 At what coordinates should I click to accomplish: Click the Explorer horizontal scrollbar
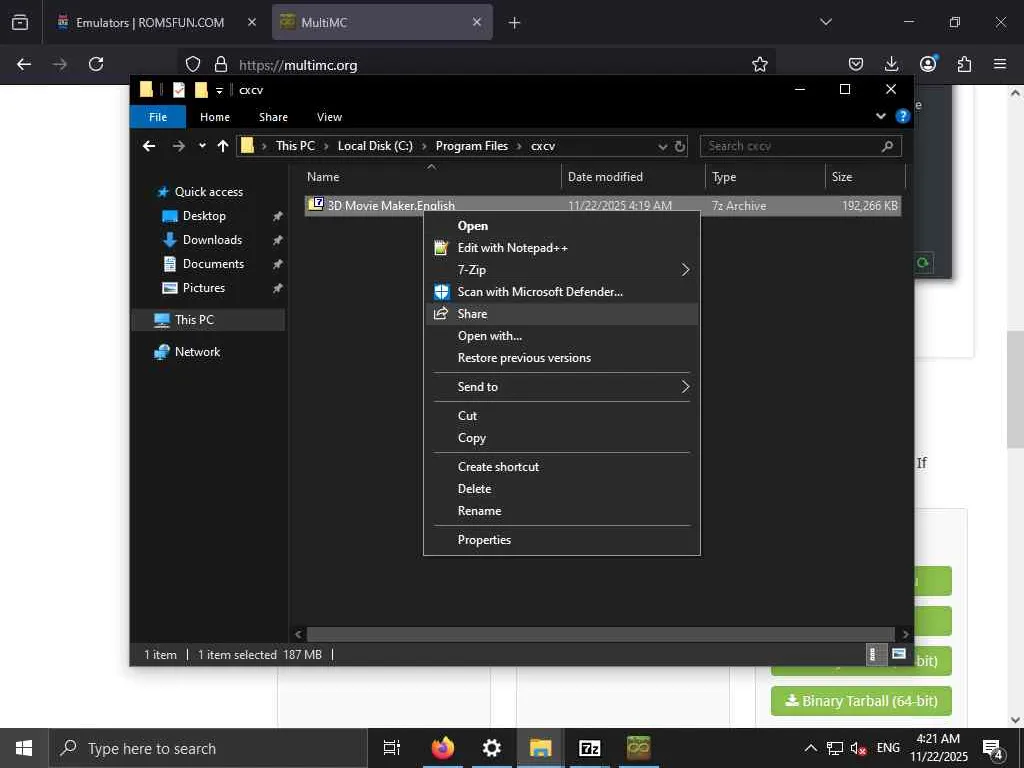coord(600,634)
